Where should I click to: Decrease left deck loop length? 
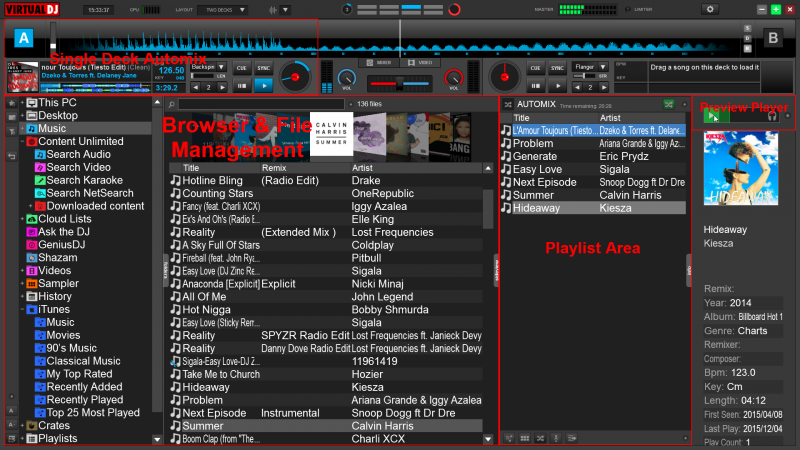(x=196, y=87)
